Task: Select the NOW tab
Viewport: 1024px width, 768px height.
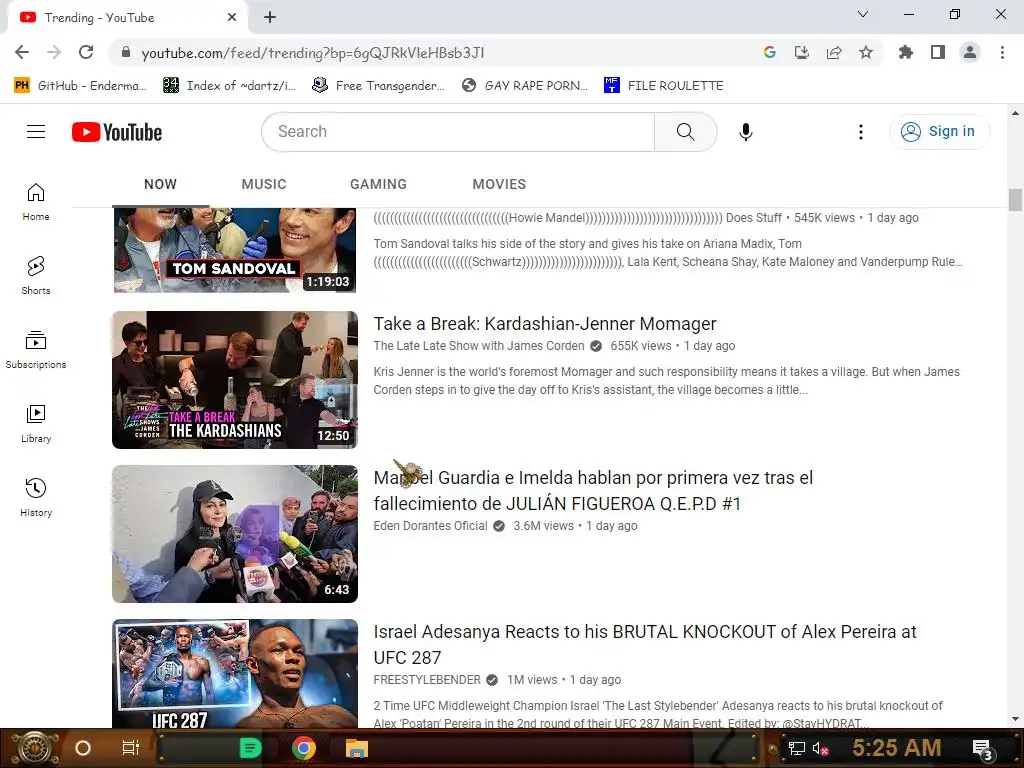Action: point(160,184)
